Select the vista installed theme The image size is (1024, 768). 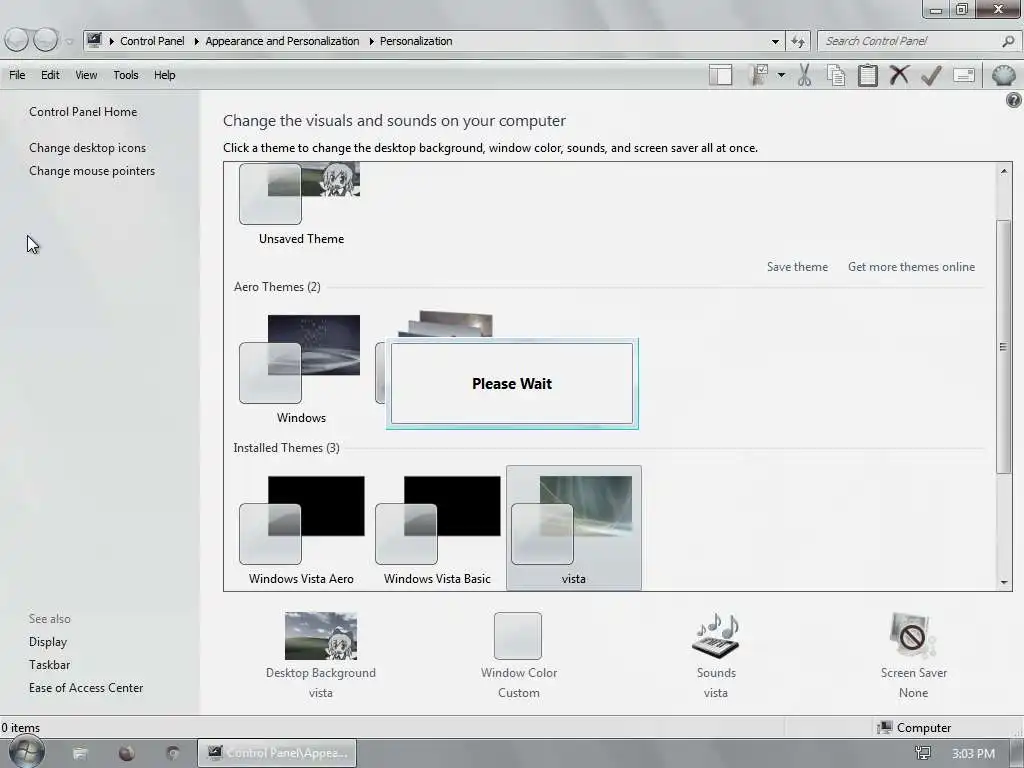(x=573, y=528)
